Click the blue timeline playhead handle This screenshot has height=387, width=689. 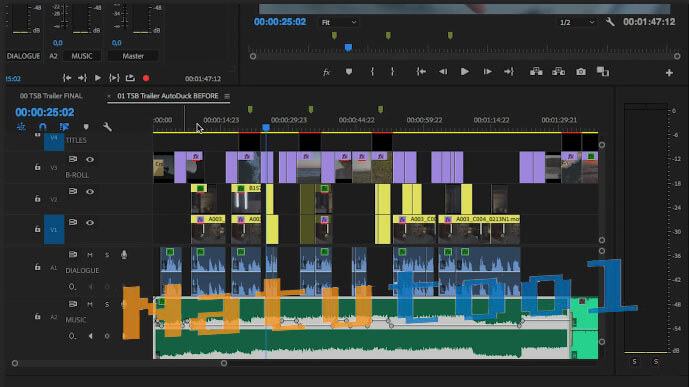pyautogui.click(x=266, y=127)
